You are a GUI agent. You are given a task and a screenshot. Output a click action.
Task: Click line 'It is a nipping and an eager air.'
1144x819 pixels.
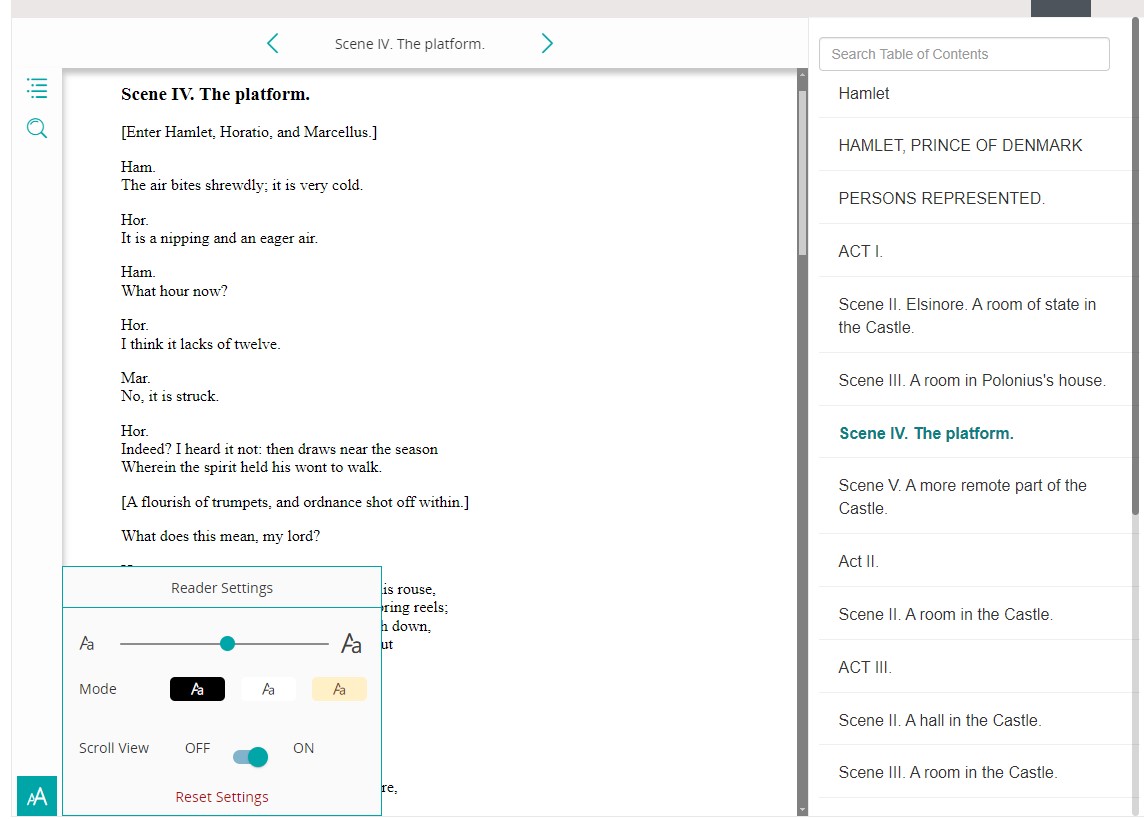pos(219,238)
